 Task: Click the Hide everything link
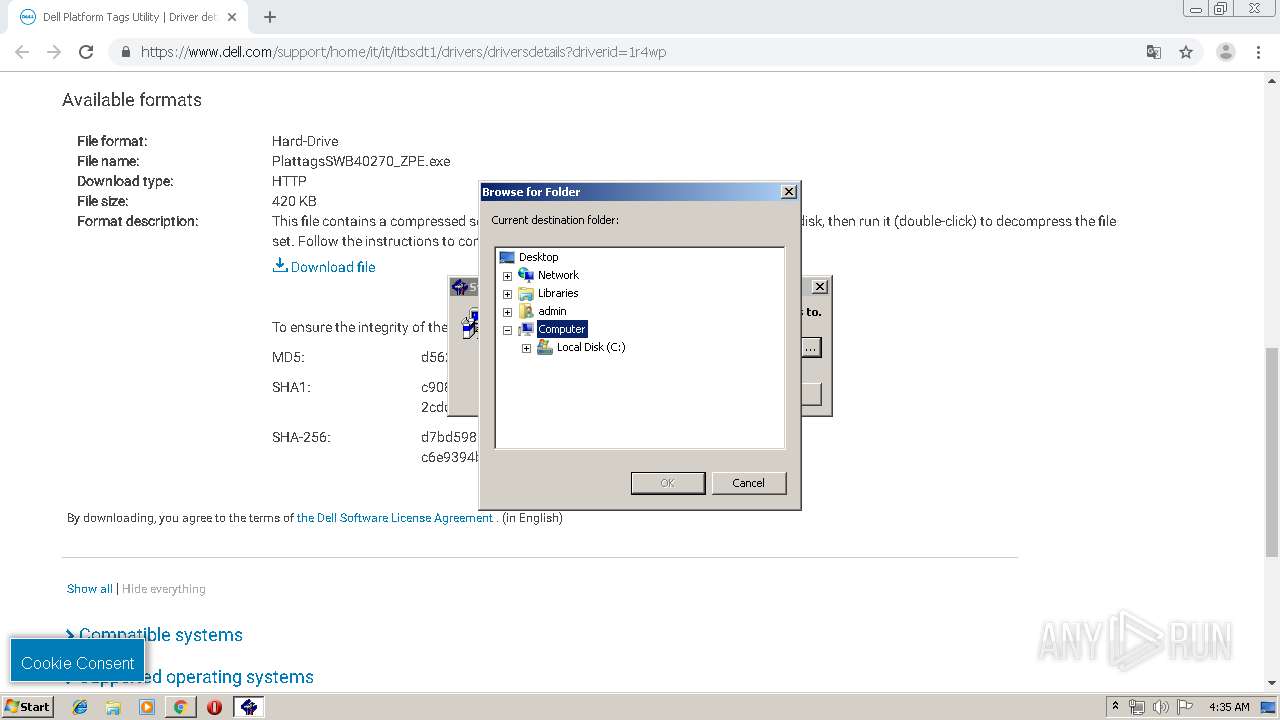pos(163,589)
